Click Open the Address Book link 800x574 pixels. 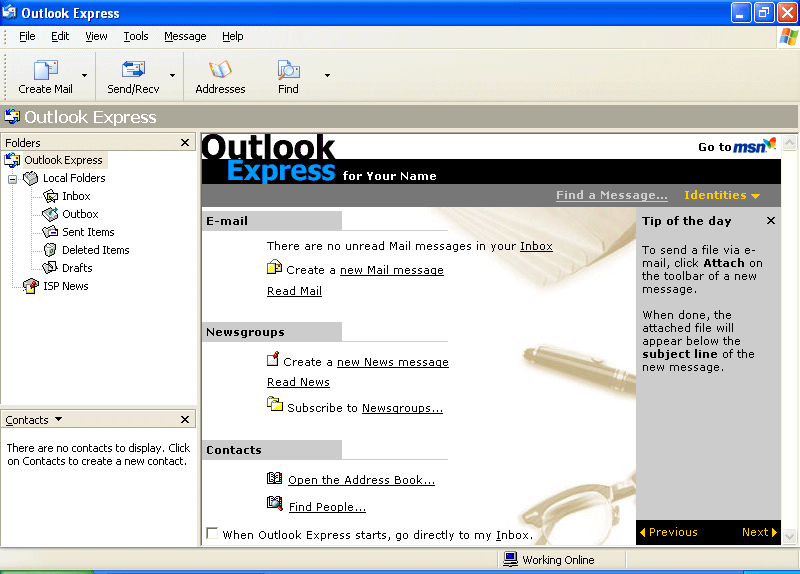pos(361,480)
